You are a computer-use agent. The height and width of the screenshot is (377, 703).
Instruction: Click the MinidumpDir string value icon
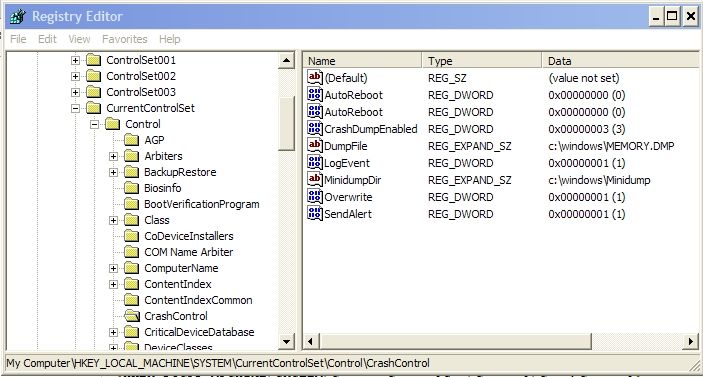(x=315, y=179)
